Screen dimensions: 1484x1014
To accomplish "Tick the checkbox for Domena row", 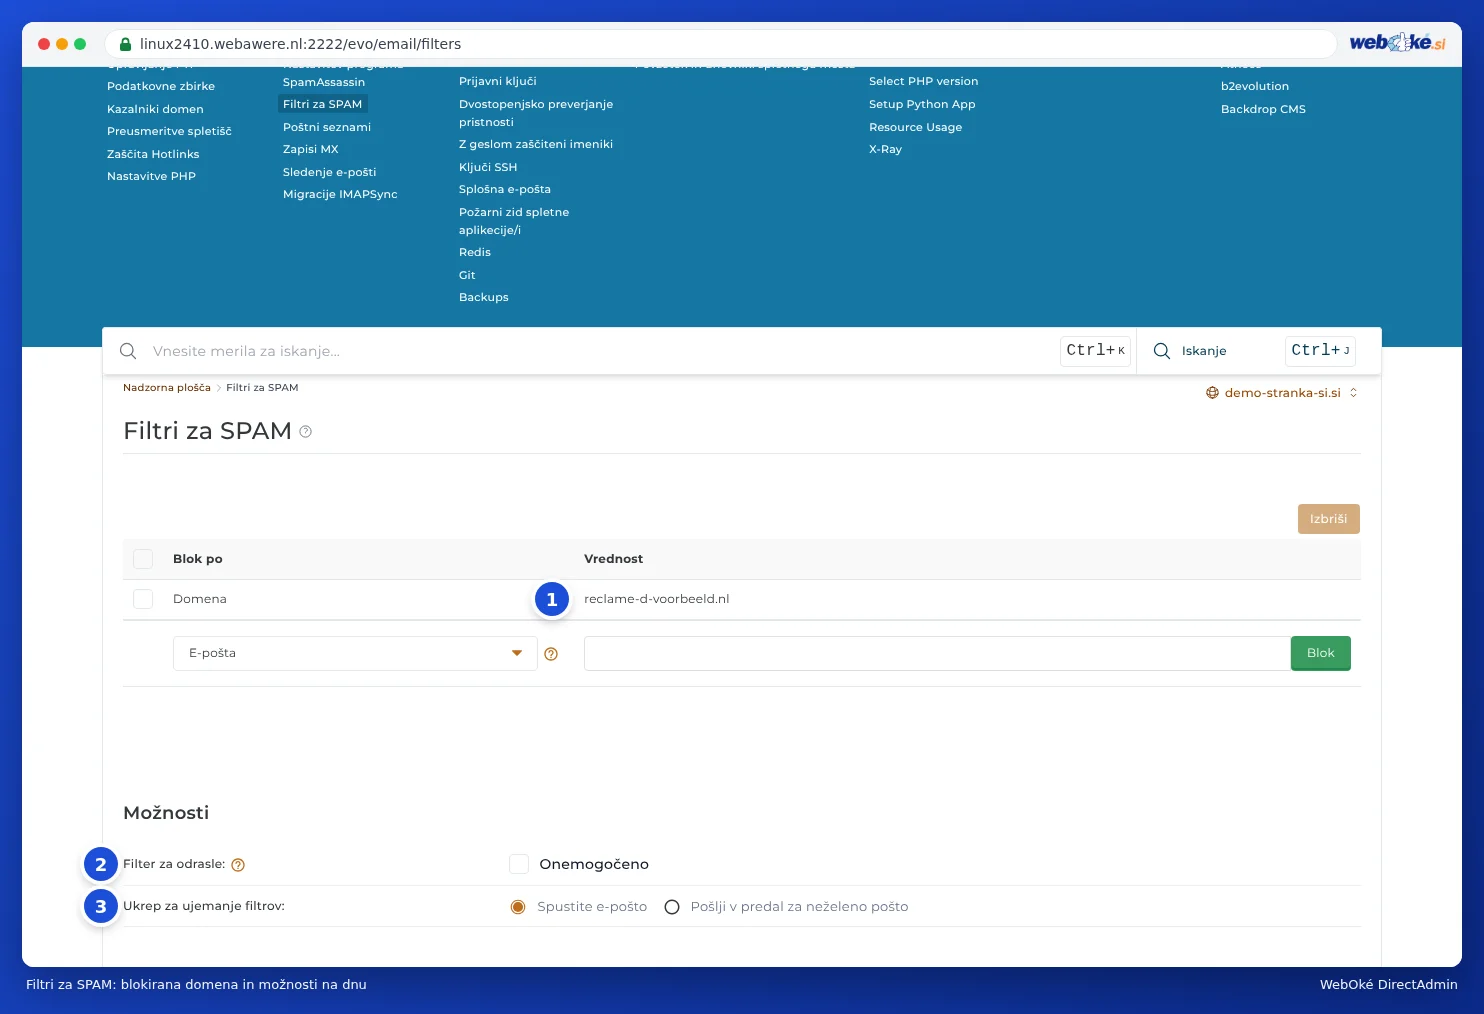I will pos(143,599).
